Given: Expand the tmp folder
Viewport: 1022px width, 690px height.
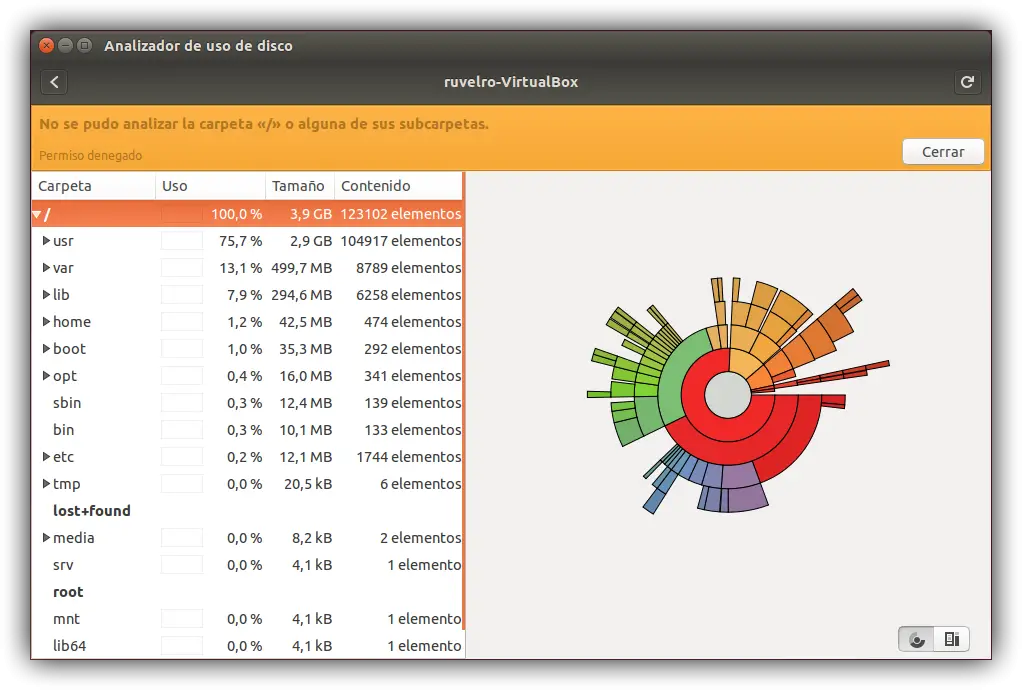Looking at the screenshot, I should 46,483.
